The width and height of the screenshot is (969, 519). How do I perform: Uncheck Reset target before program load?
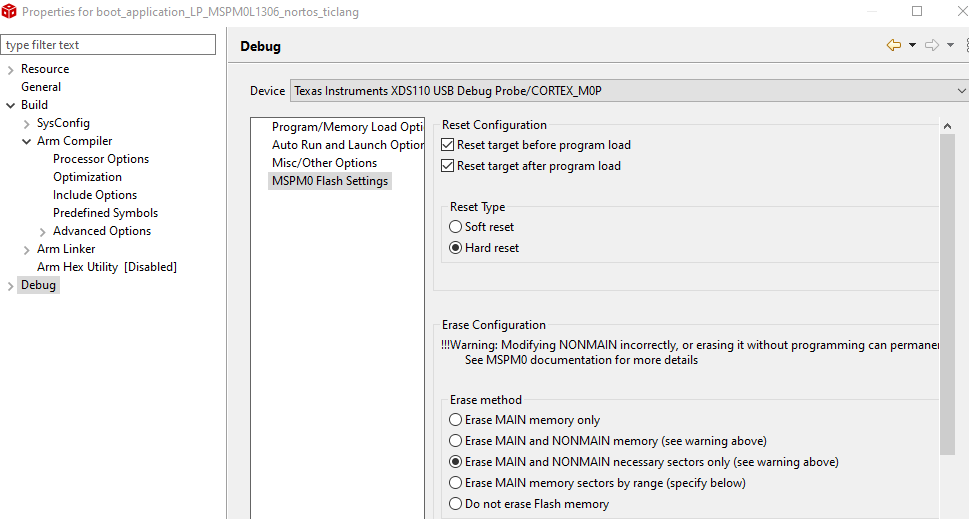[448, 145]
